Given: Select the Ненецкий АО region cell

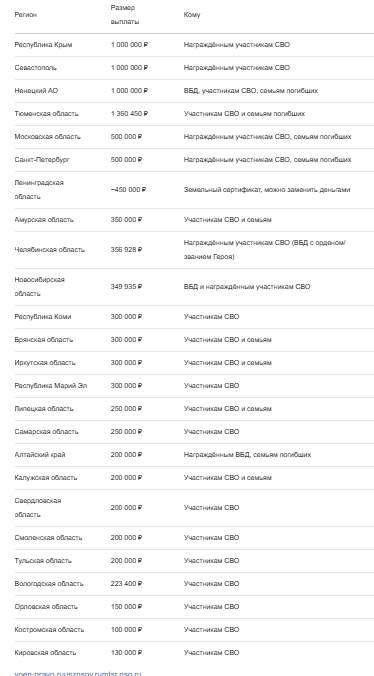Looking at the screenshot, I should (x=36, y=91).
